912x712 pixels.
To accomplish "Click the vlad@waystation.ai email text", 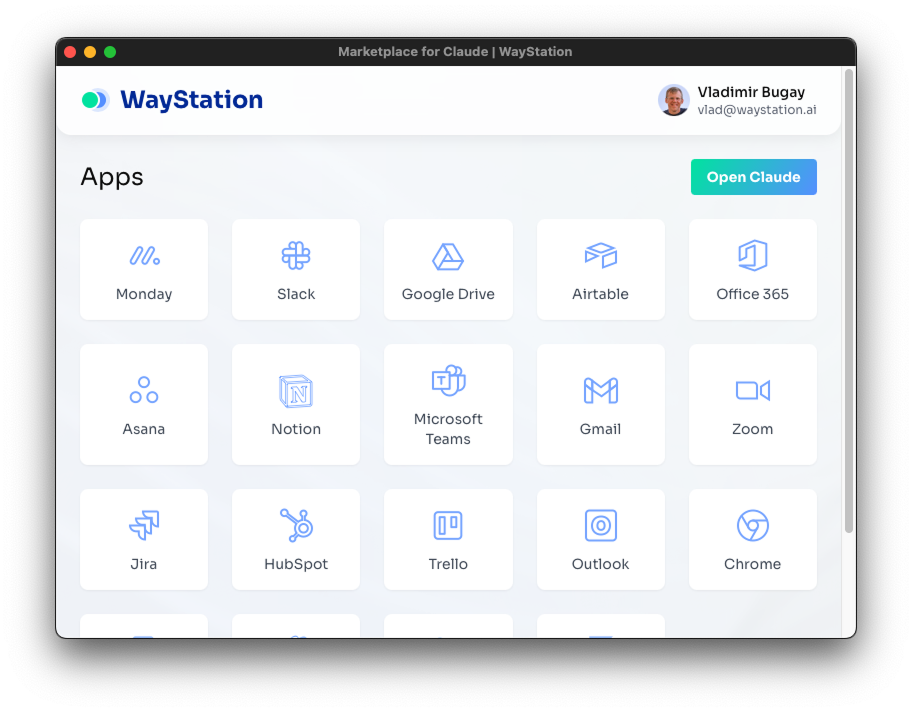I will tap(757, 110).
